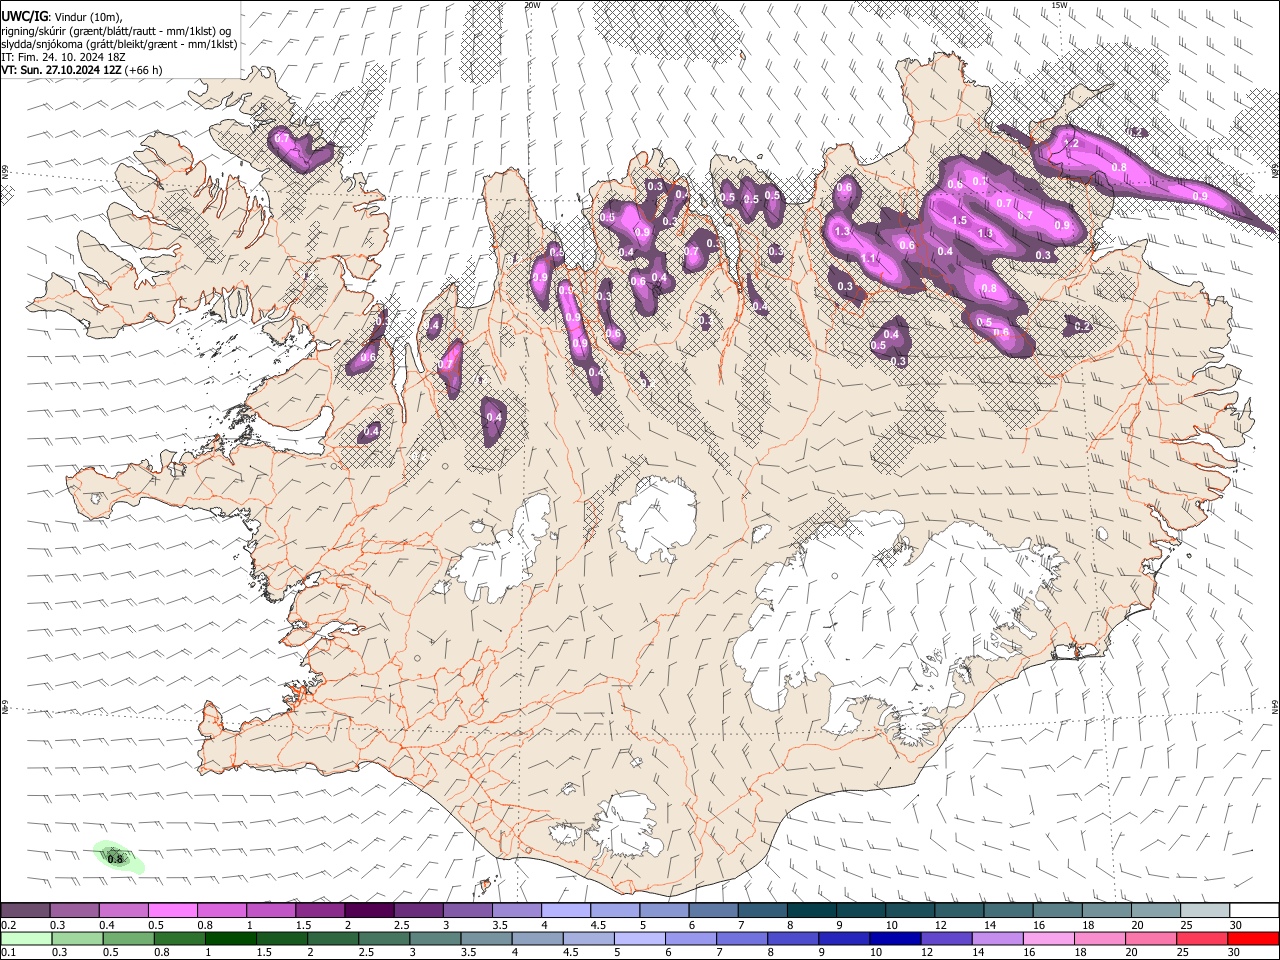Click the 'slydda/snjókoma' legend description line

pyautogui.click(x=119, y=44)
